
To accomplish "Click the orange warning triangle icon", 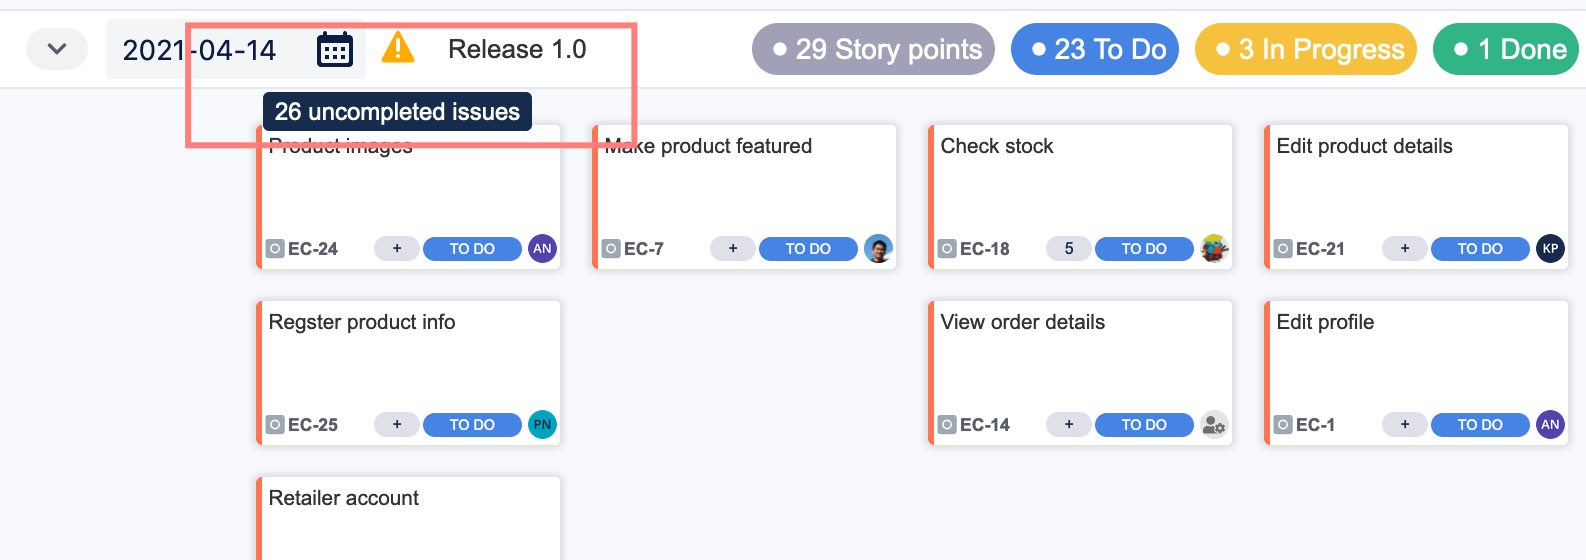I will click(398, 47).
